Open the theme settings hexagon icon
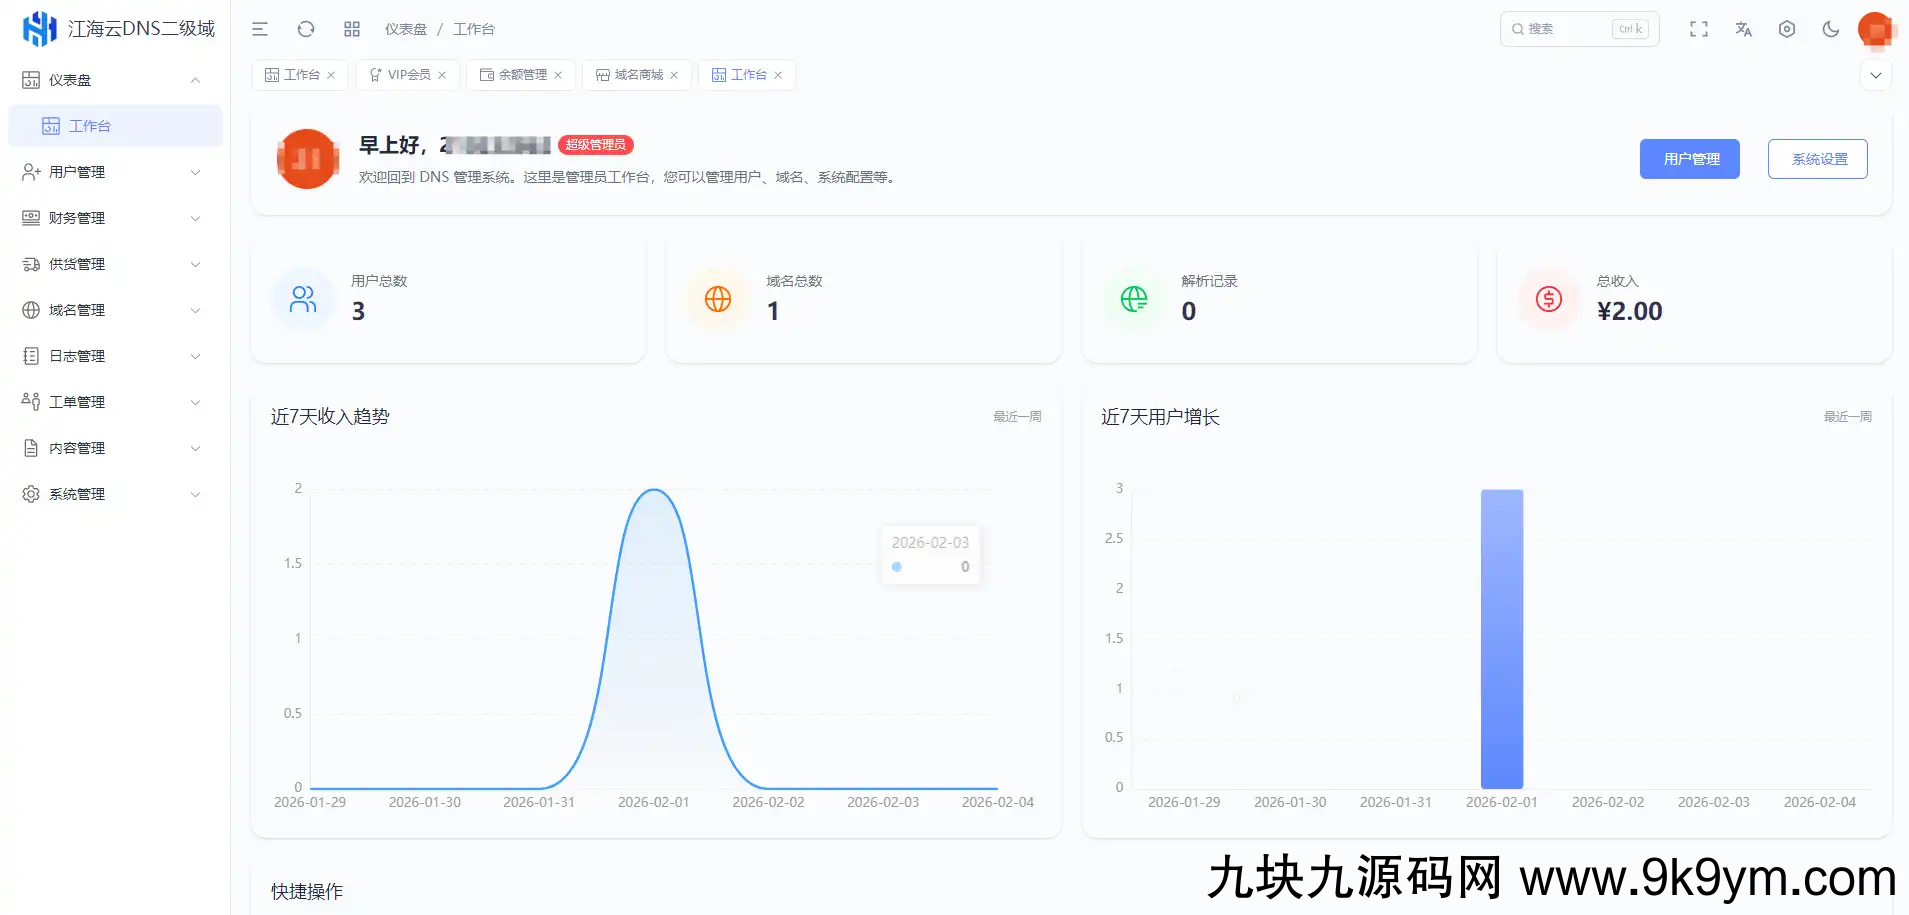 (x=1787, y=29)
